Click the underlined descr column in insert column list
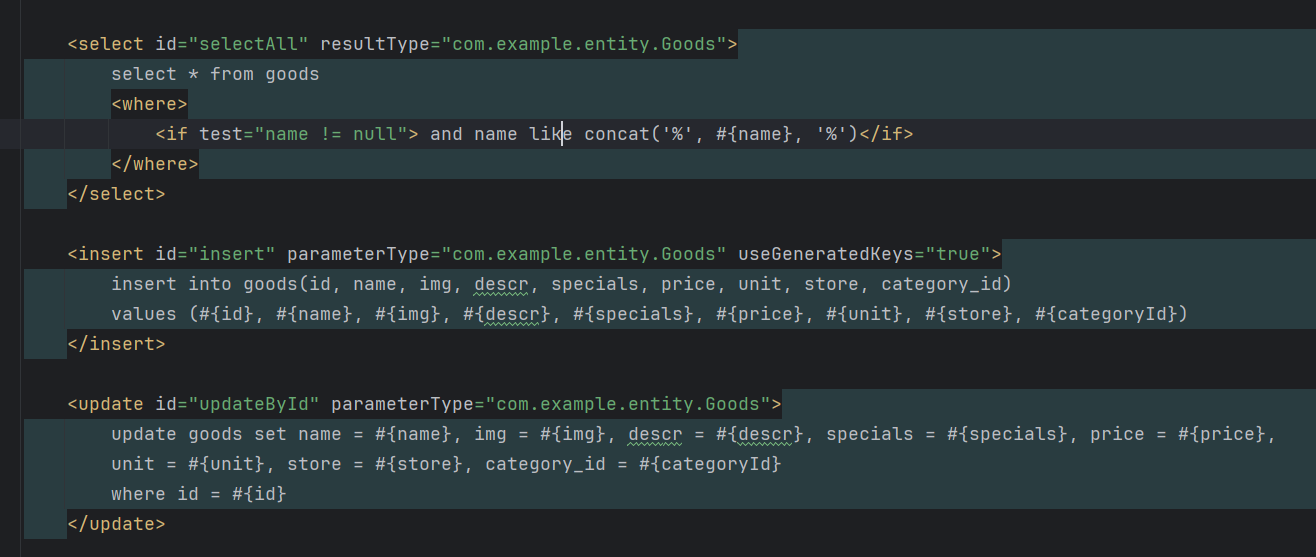Screen dimensions: 1316x557 coord(501,284)
